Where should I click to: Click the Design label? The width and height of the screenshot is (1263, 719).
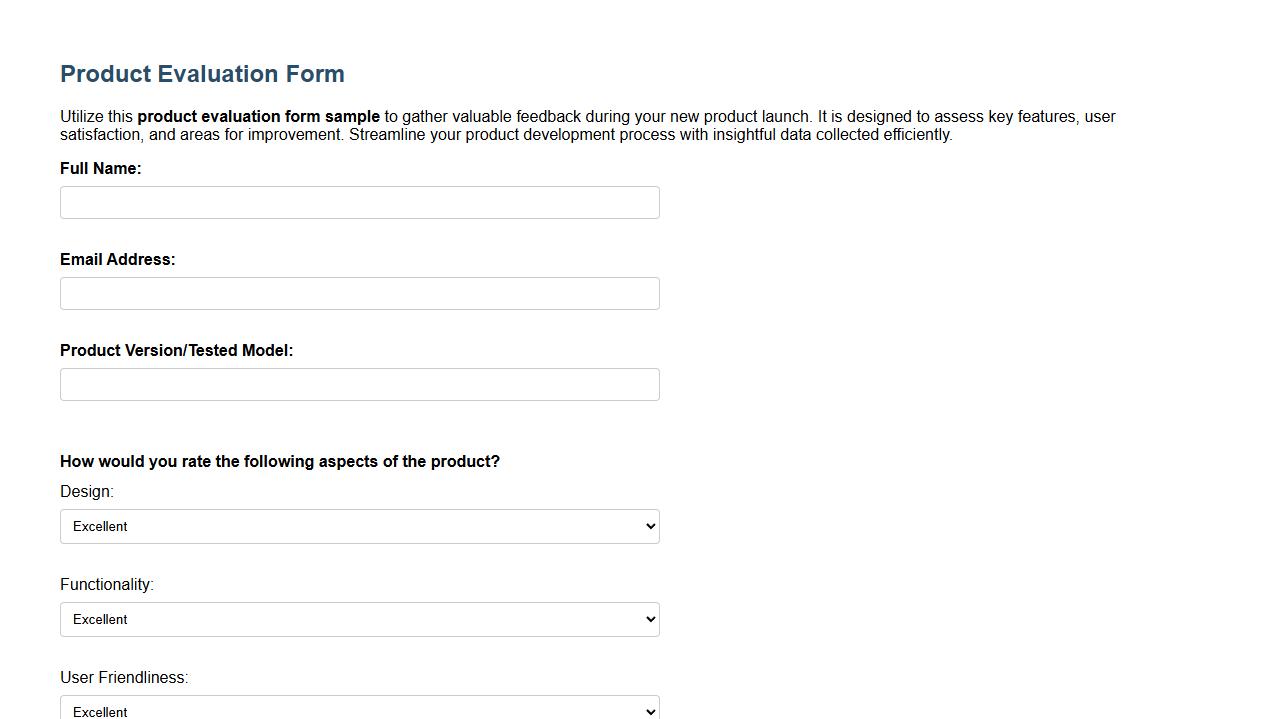(x=86, y=491)
